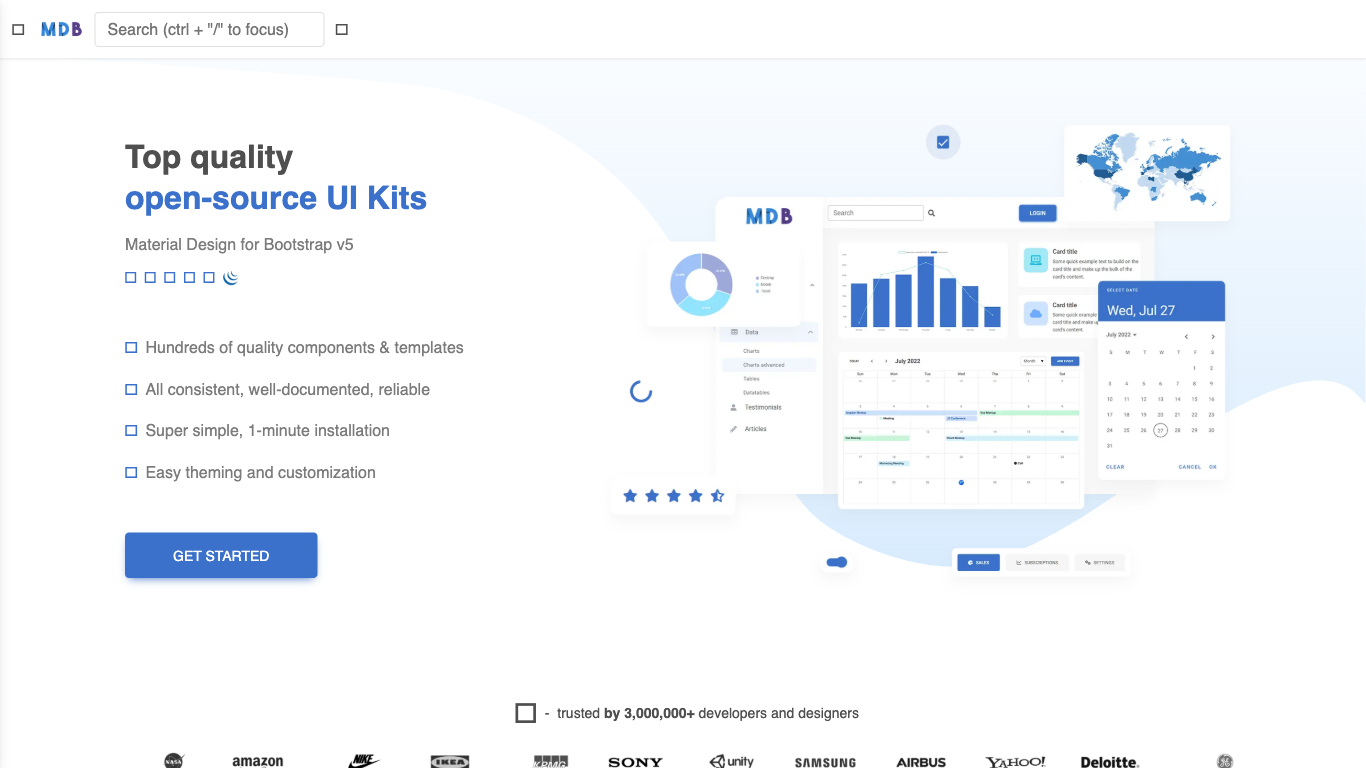The height and width of the screenshot is (768, 1366).
Task: Click the donut chart card
Action: (x=723, y=284)
